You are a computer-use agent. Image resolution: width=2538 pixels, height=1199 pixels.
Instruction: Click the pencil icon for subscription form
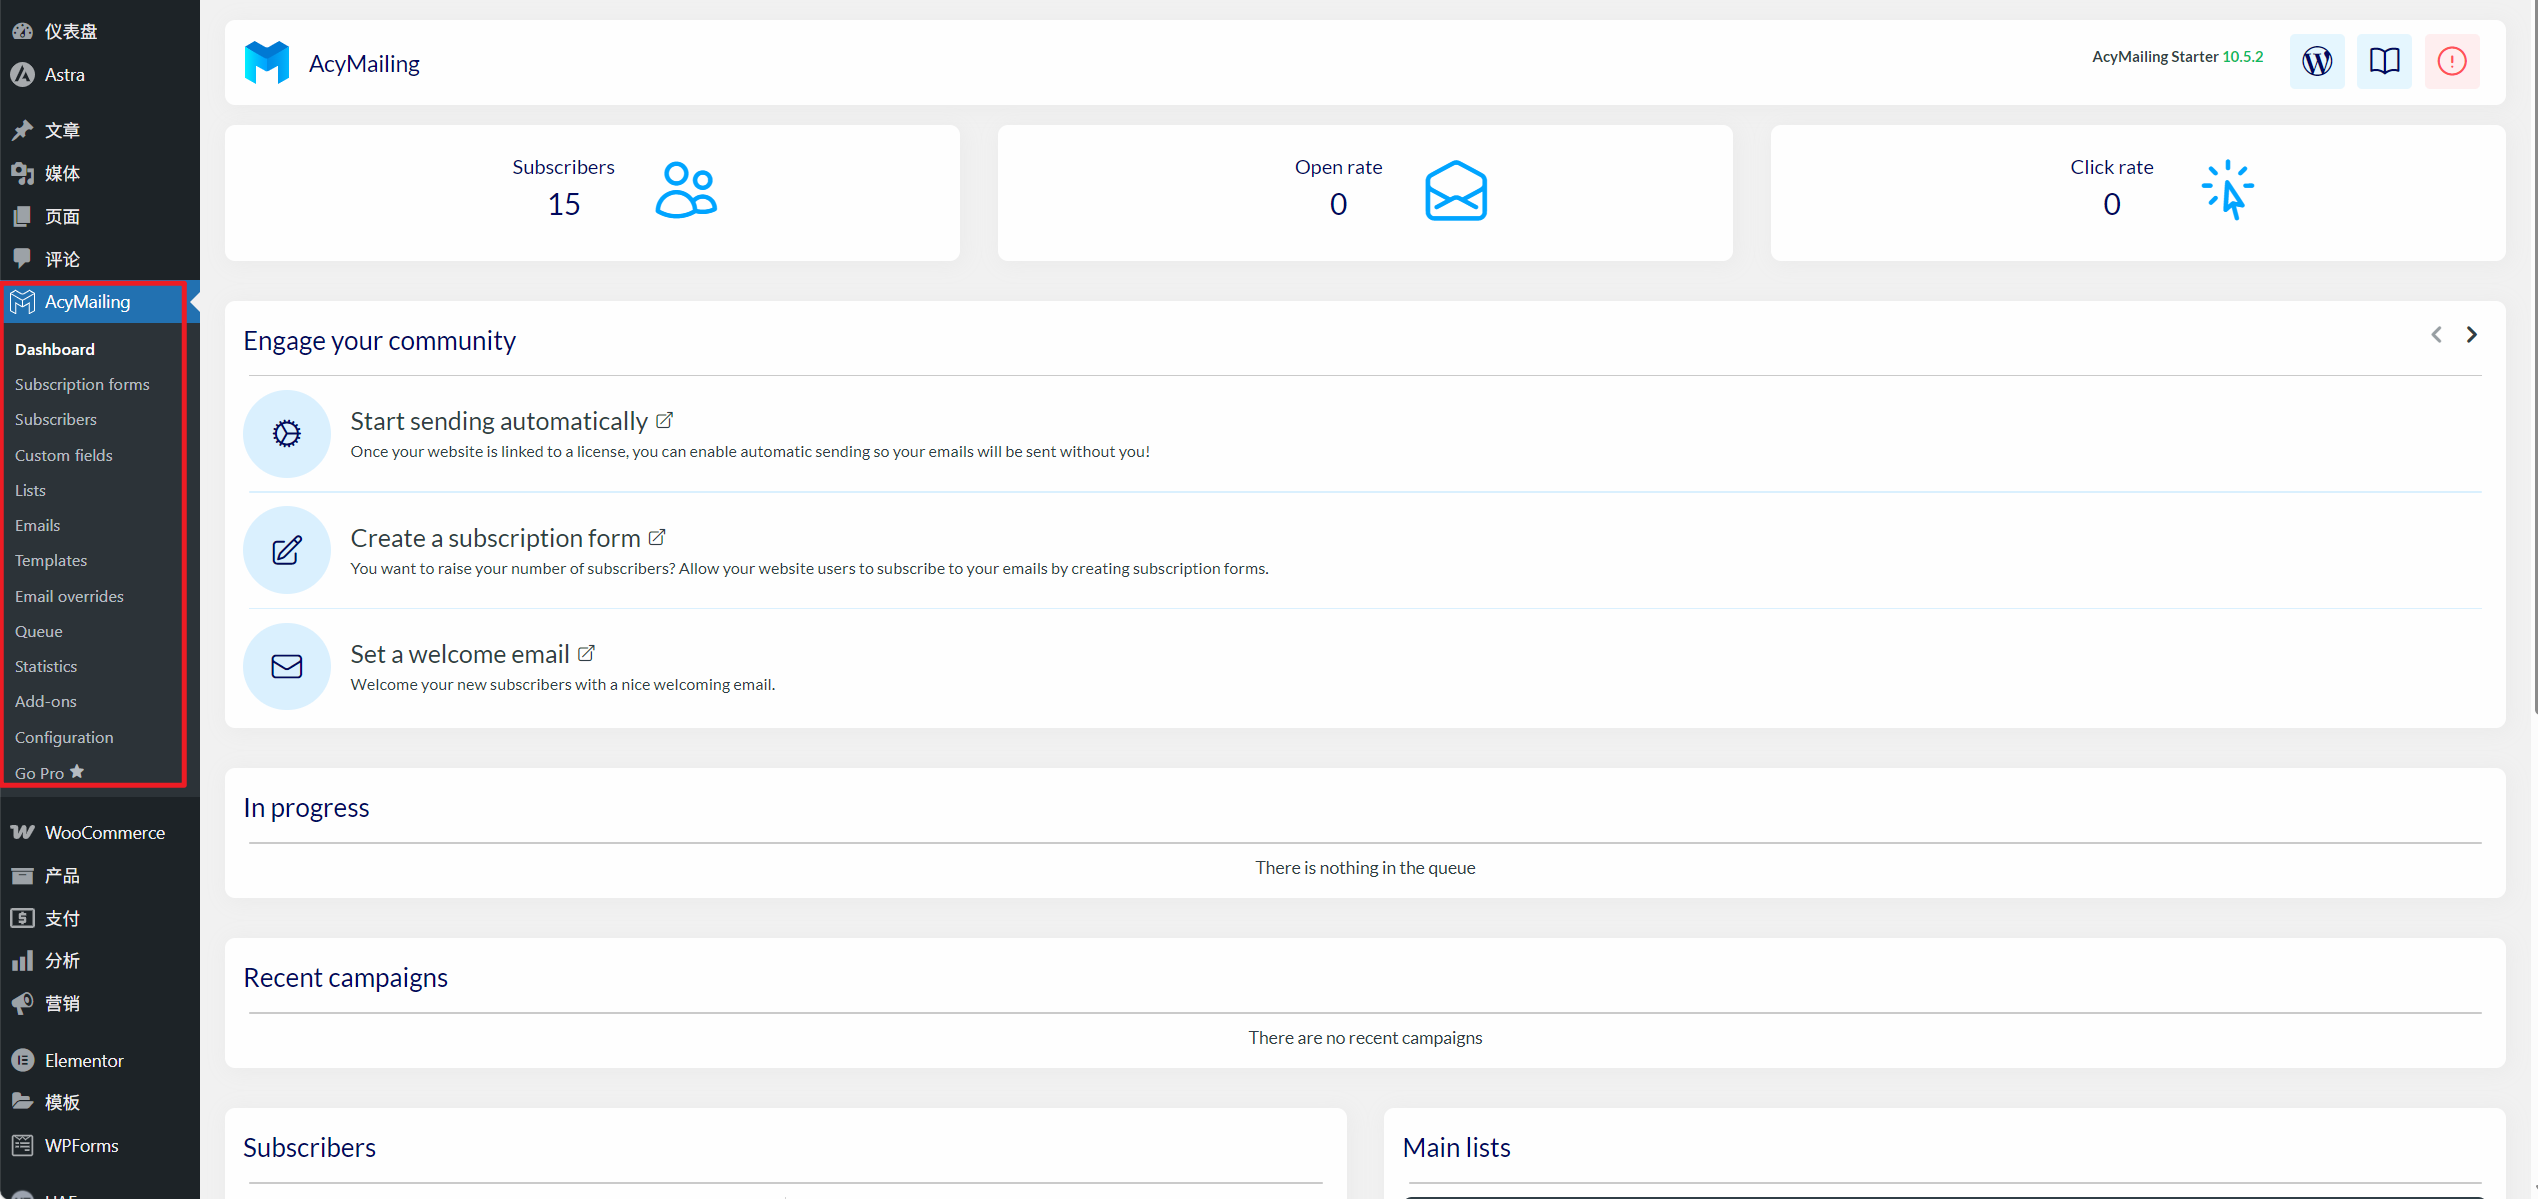pyautogui.click(x=287, y=550)
